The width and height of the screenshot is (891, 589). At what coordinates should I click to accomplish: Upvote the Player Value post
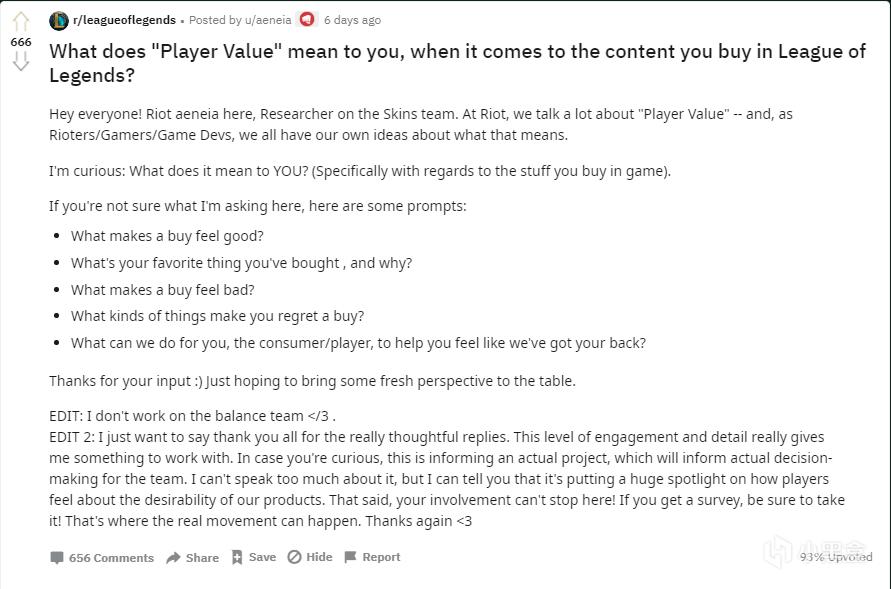click(x=21, y=21)
